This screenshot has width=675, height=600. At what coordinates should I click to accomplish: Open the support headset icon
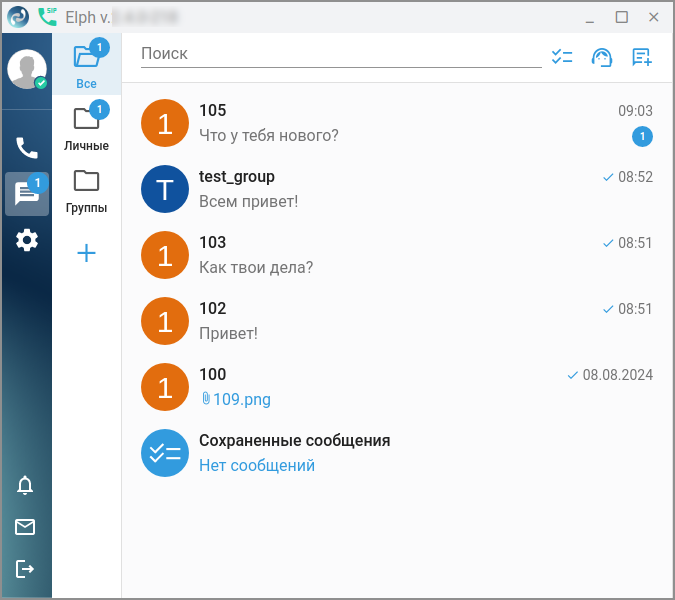[602, 57]
